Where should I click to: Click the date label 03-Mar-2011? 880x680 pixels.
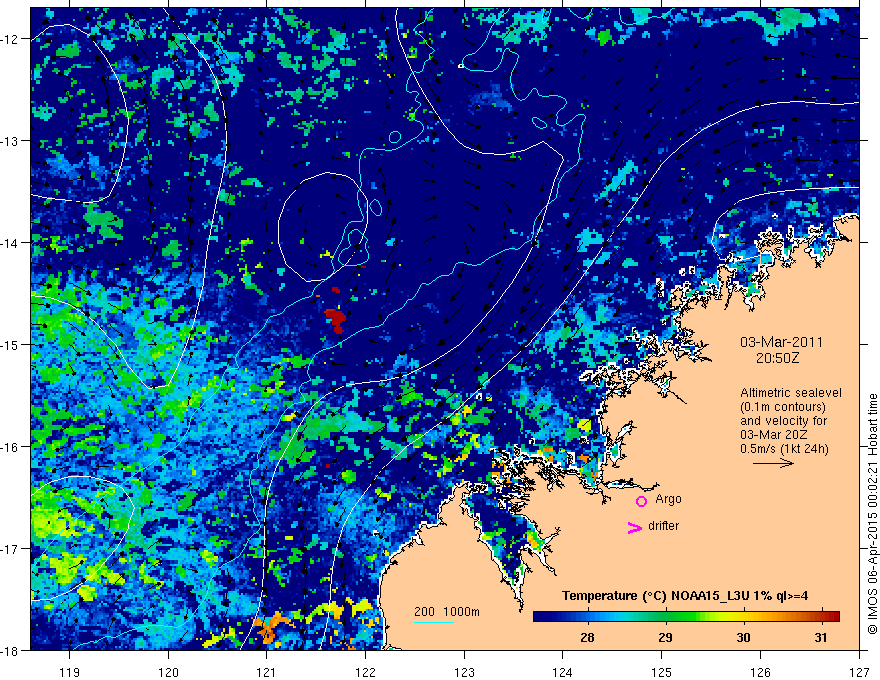click(x=781, y=342)
